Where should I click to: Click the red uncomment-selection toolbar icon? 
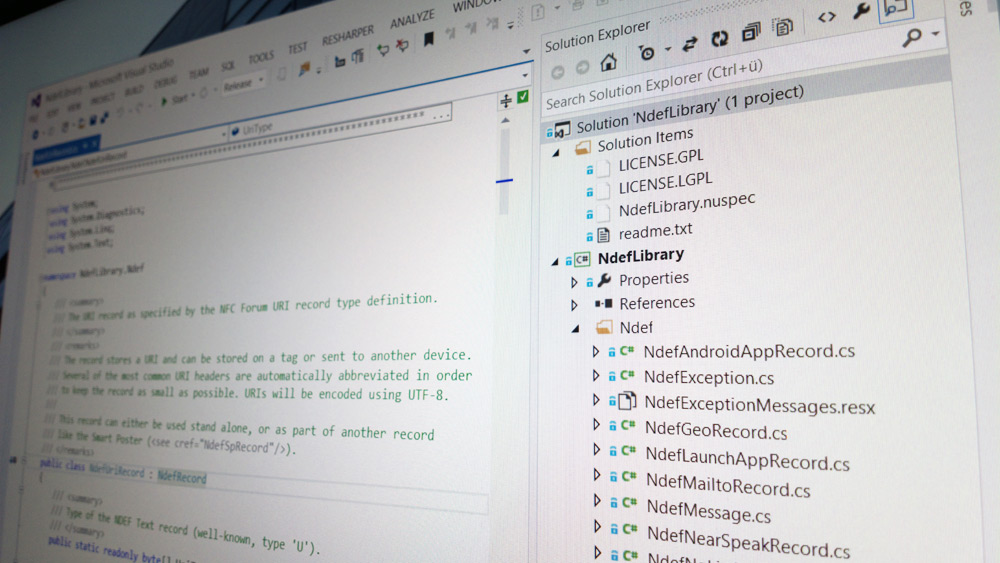click(402, 45)
